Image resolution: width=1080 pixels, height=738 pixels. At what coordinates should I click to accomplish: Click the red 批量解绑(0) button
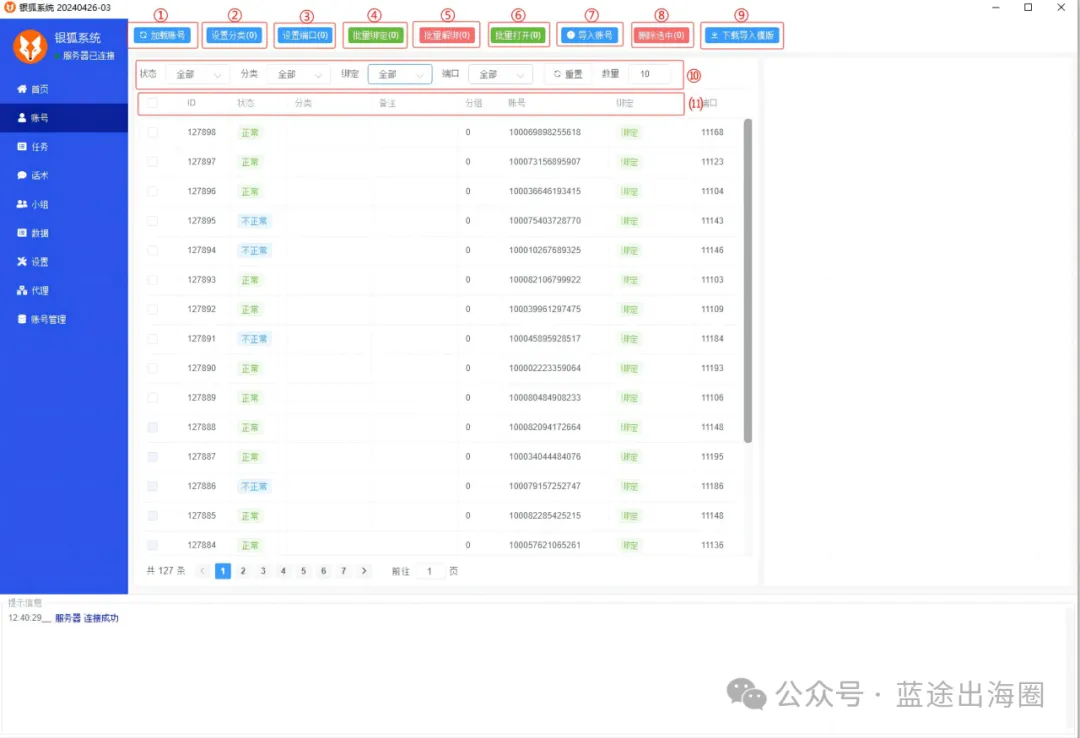[446, 35]
